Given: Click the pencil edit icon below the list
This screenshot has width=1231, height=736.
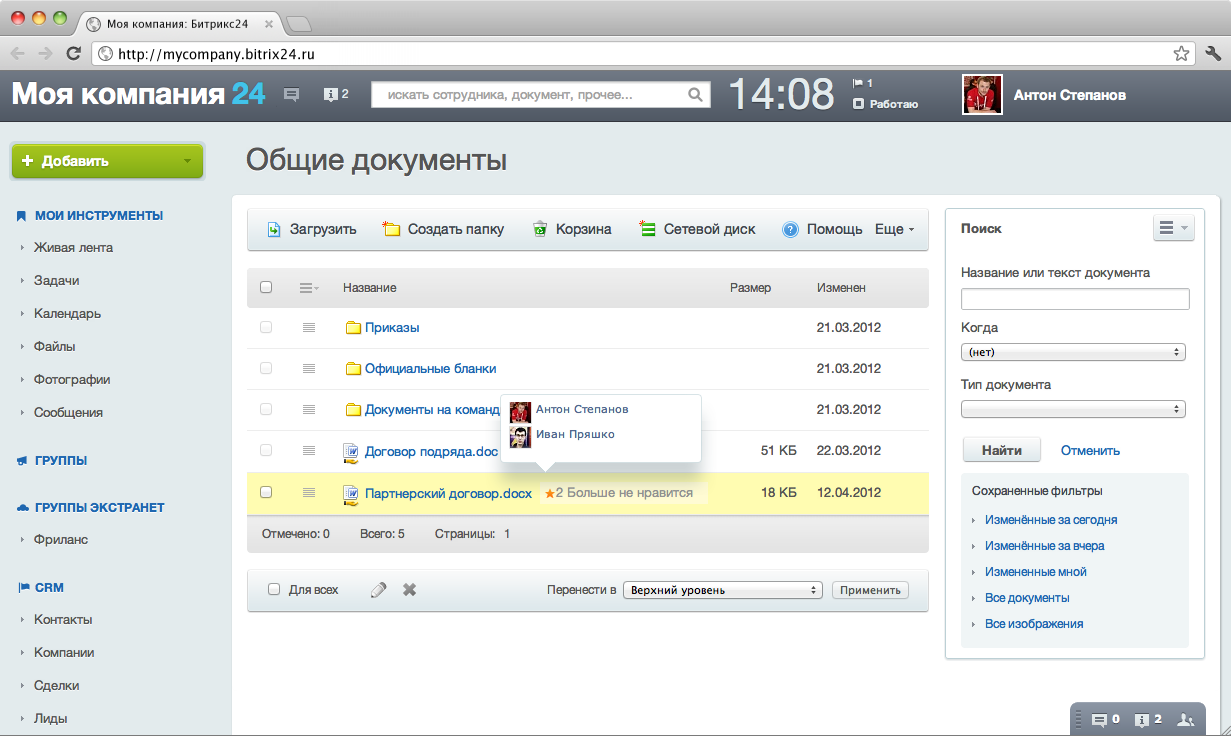Looking at the screenshot, I should pyautogui.click(x=378, y=590).
